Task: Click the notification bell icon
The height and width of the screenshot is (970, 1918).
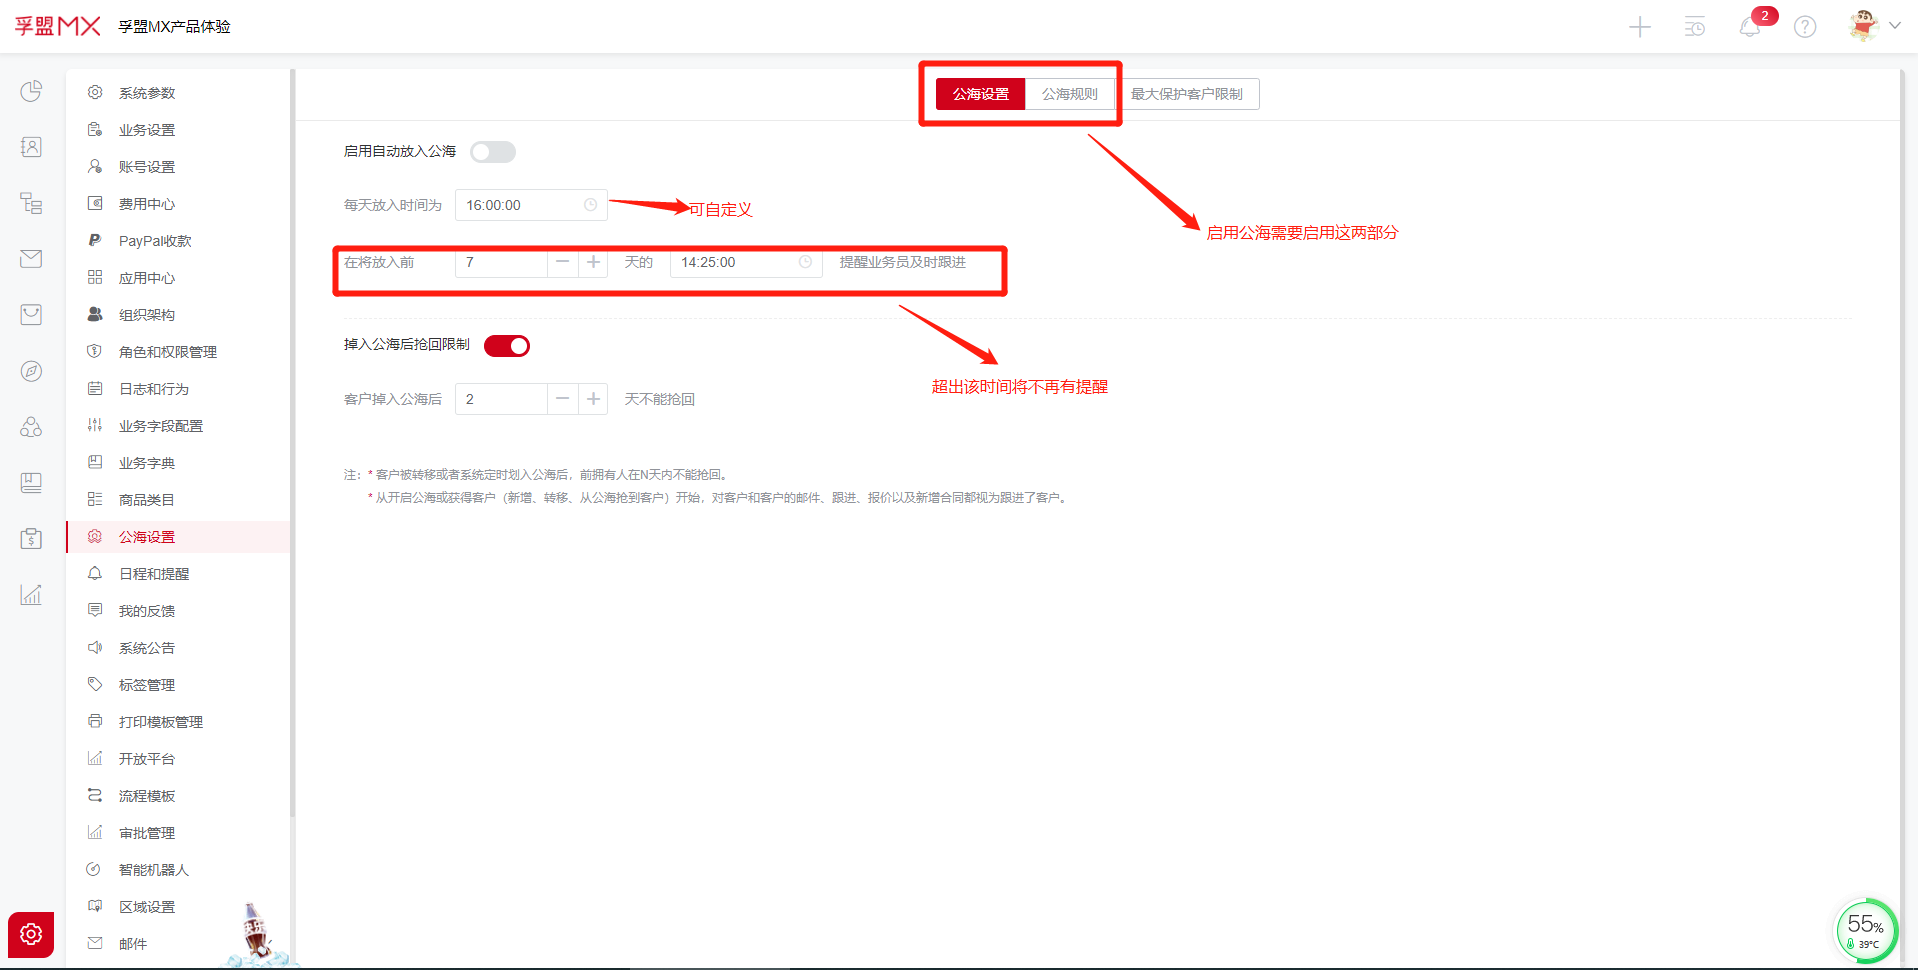Action: pyautogui.click(x=1749, y=27)
